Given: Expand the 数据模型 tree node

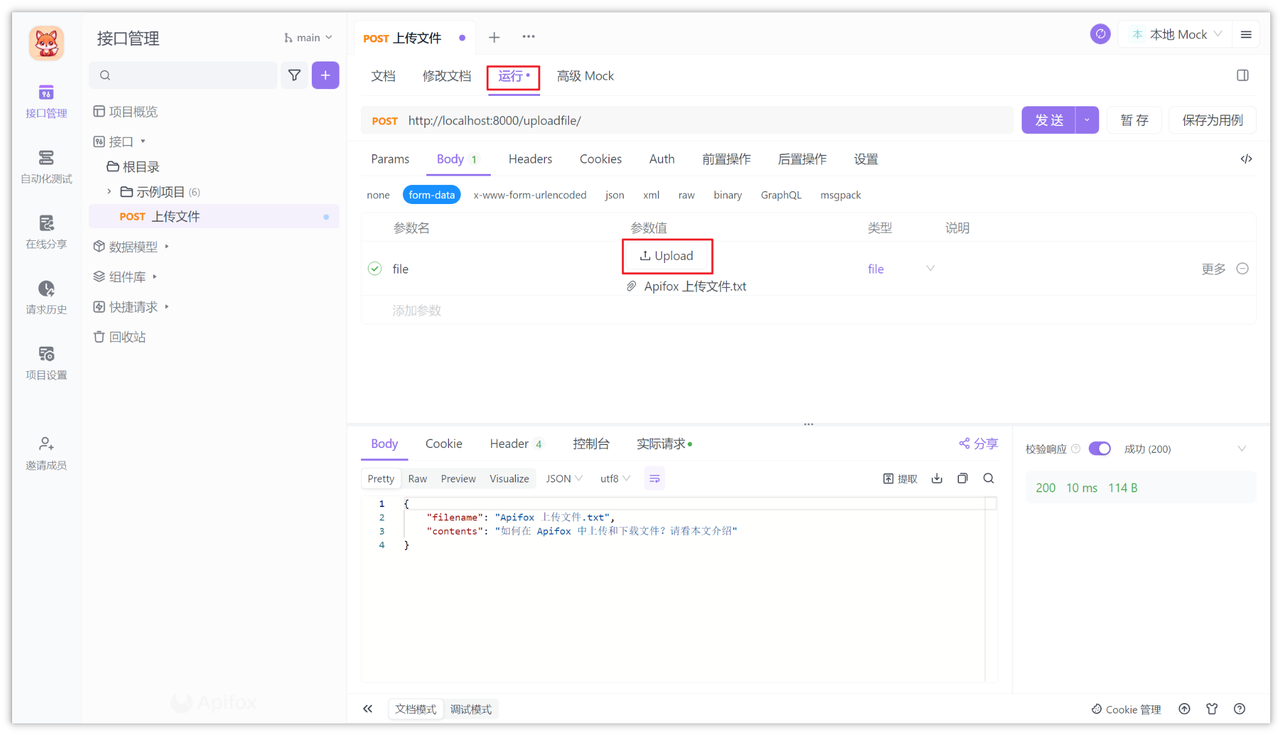Looking at the screenshot, I should coord(167,247).
